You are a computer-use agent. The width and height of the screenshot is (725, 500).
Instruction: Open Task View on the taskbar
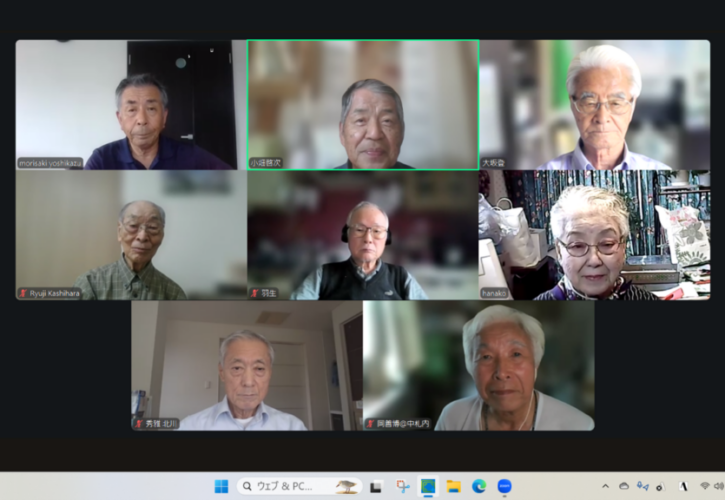(376, 487)
